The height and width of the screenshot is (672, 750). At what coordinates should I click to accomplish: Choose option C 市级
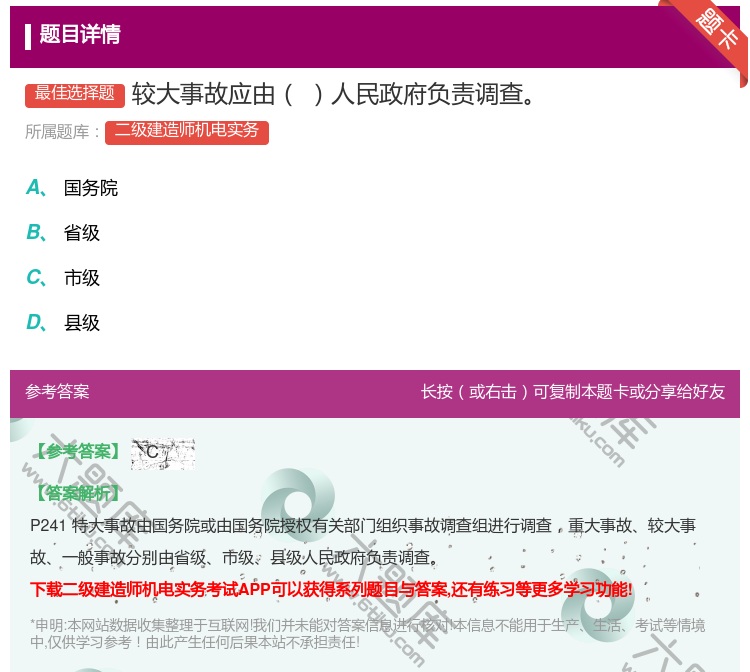pos(63,278)
